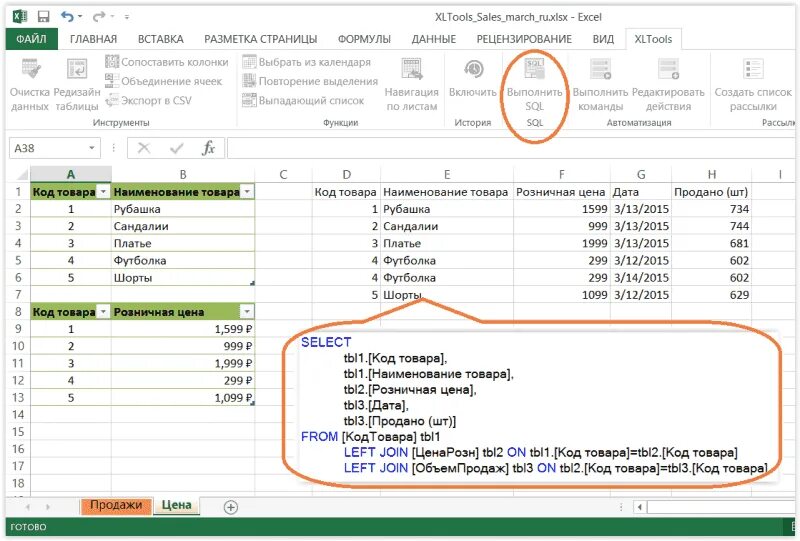
Task: Click cell B4 containing Платье
Action: pyautogui.click(x=183, y=243)
